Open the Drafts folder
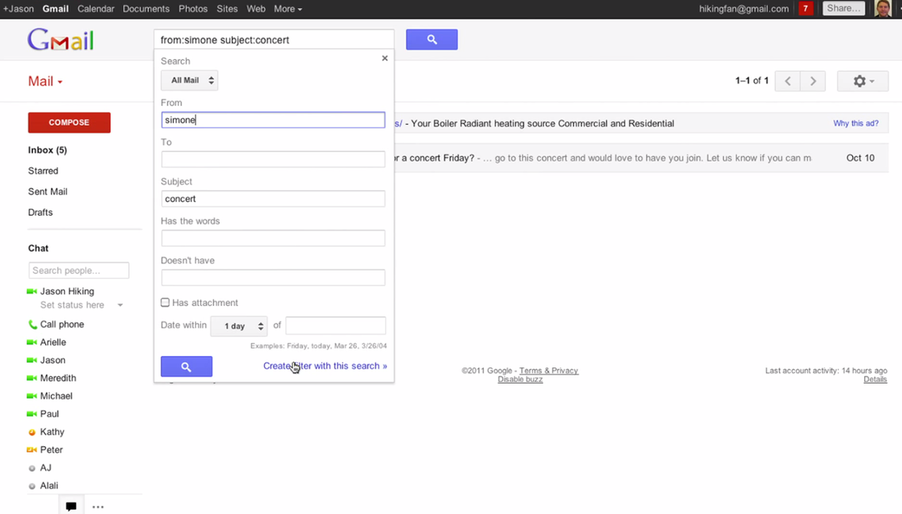 tap(40, 212)
